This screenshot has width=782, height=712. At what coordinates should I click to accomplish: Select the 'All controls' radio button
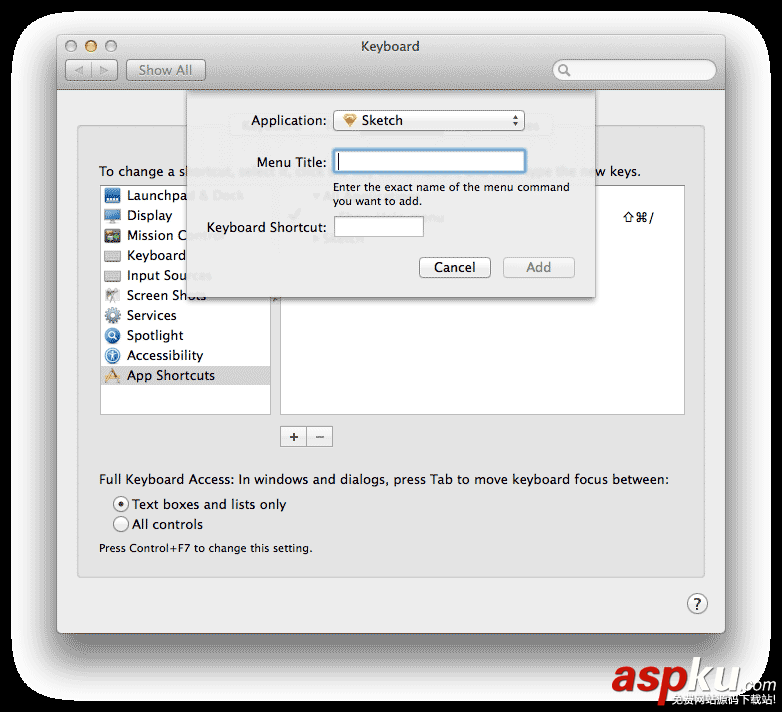(x=121, y=524)
